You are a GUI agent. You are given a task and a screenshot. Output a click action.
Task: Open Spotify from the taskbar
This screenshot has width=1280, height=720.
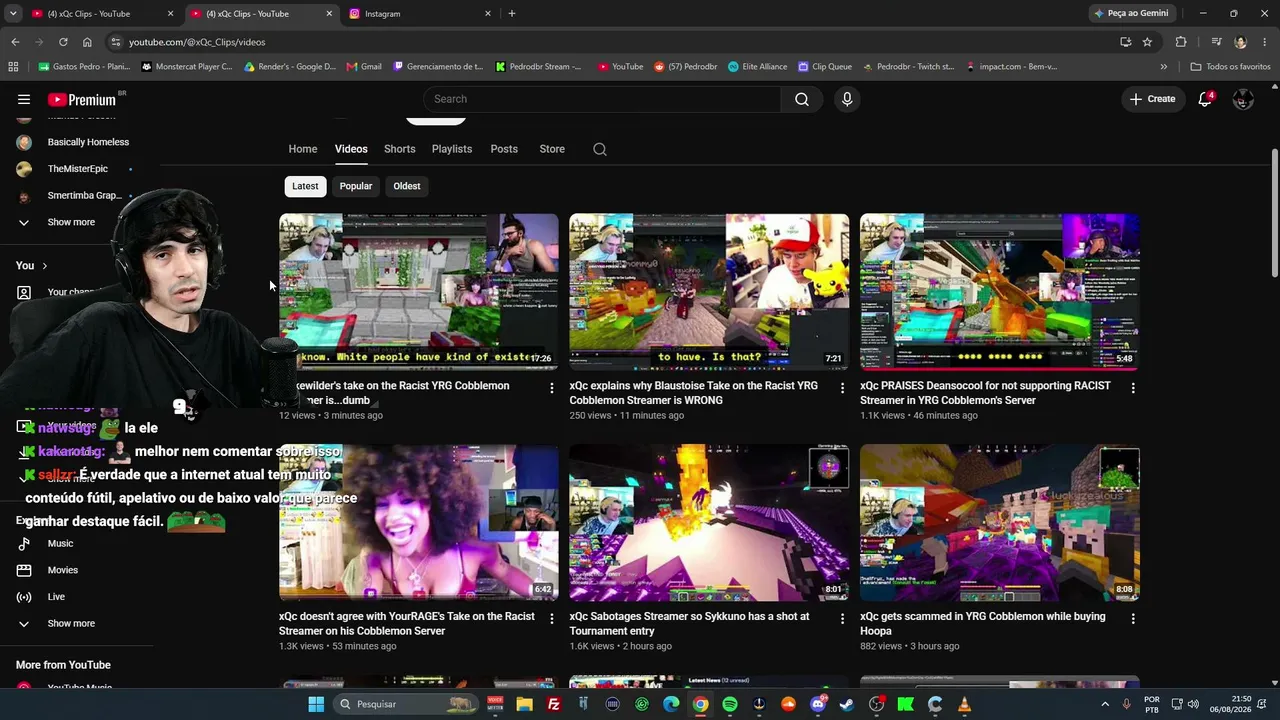pyautogui.click(x=730, y=704)
